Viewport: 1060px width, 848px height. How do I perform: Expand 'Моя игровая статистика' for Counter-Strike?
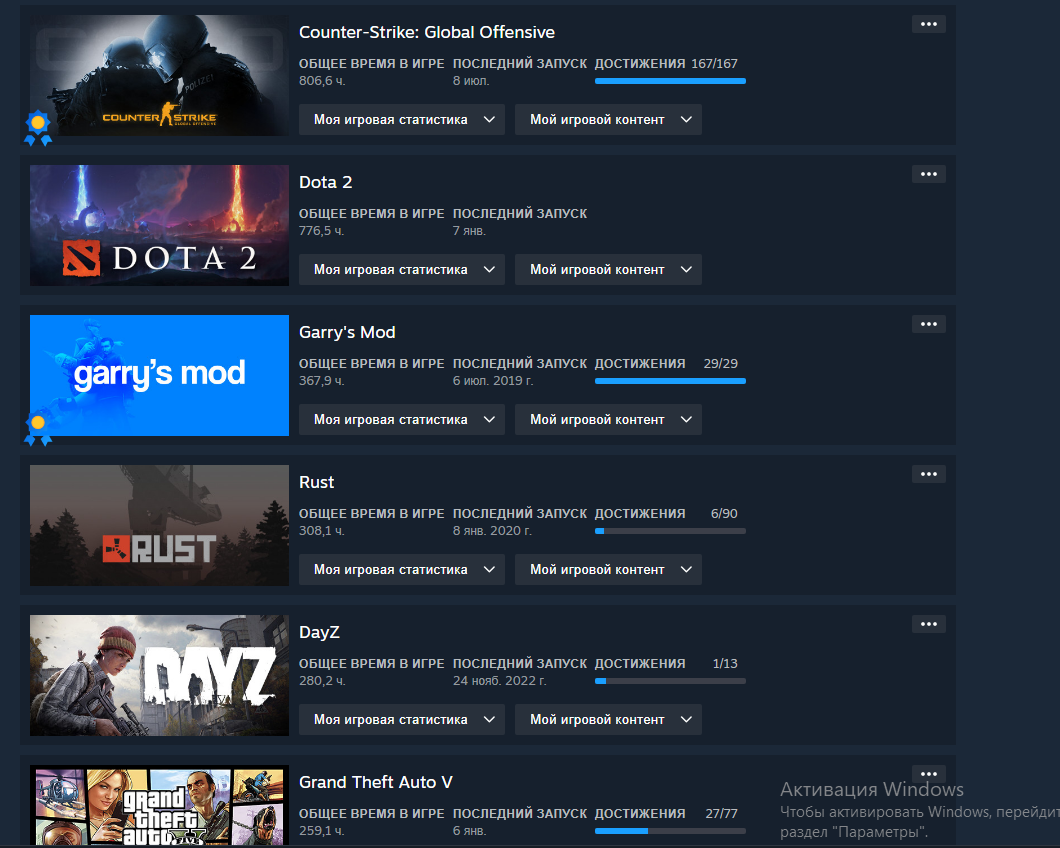point(402,120)
